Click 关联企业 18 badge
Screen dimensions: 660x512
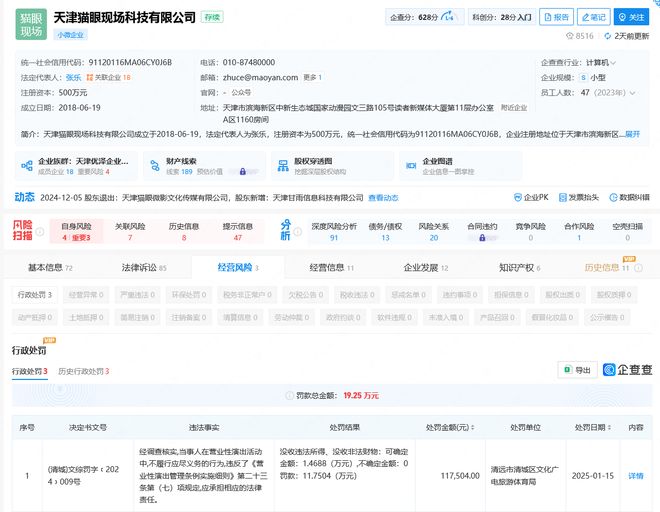coord(109,77)
